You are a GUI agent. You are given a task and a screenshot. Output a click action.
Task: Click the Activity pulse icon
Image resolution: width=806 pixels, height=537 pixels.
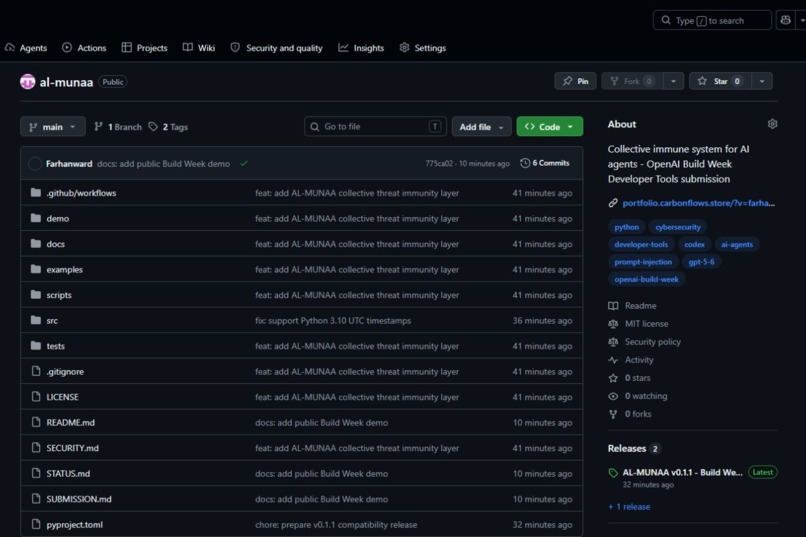[x=613, y=360]
